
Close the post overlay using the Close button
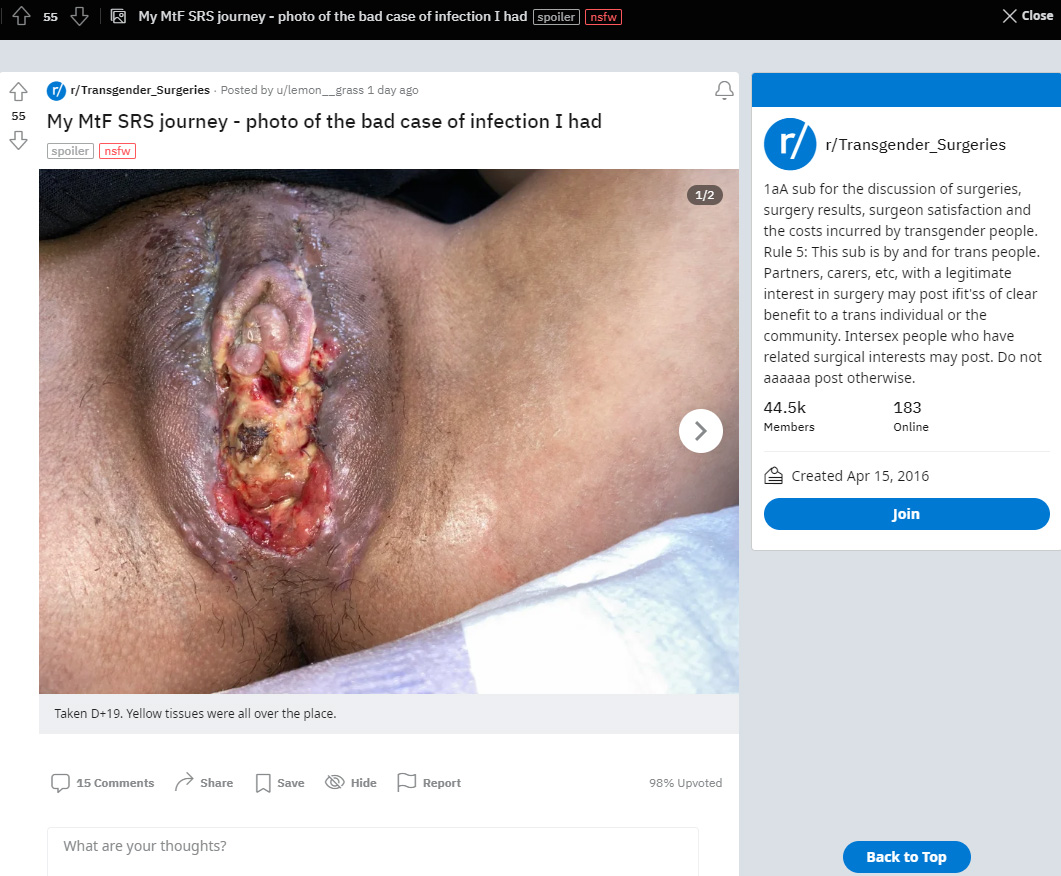[x=1028, y=16]
